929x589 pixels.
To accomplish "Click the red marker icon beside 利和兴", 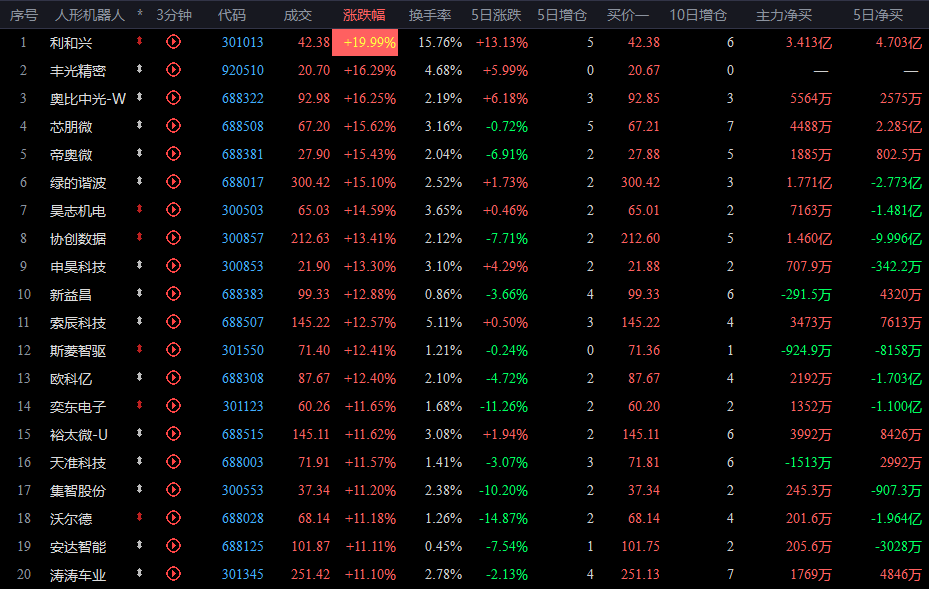I will click(139, 41).
